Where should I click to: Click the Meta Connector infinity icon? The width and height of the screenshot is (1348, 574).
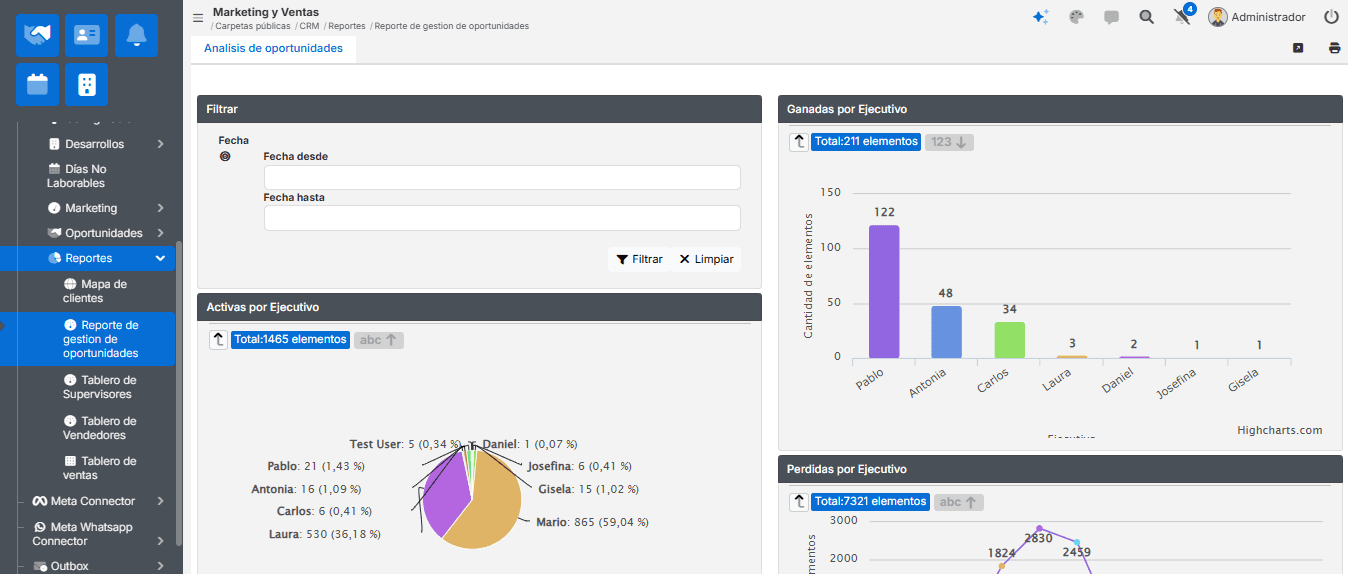pyautogui.click(x=40, y=501)
